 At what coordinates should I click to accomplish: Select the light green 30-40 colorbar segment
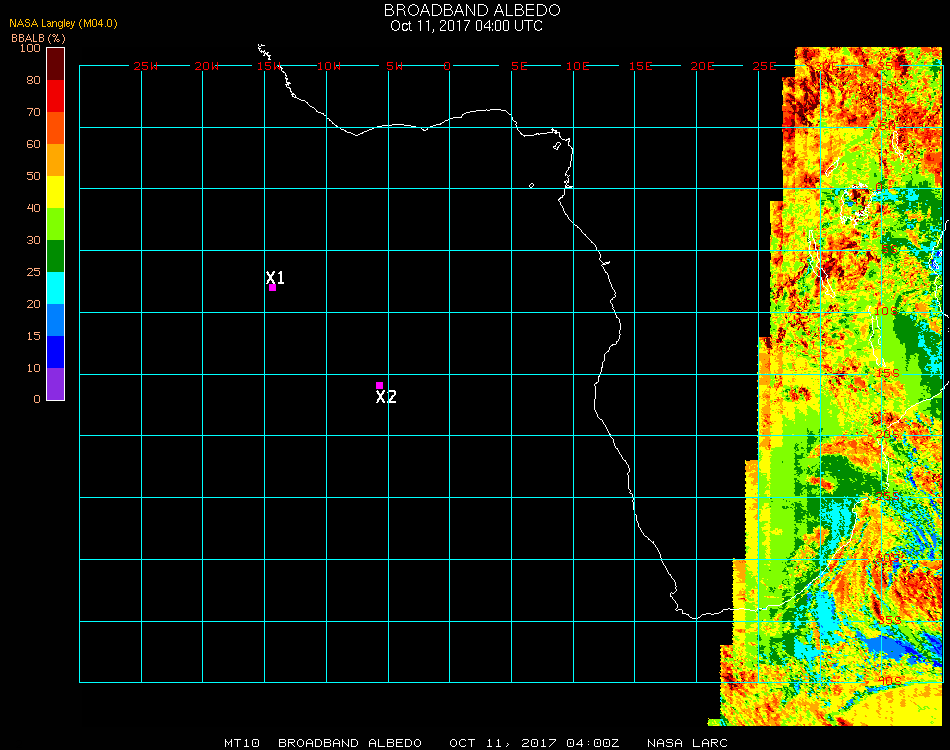[x=56, y=224]
